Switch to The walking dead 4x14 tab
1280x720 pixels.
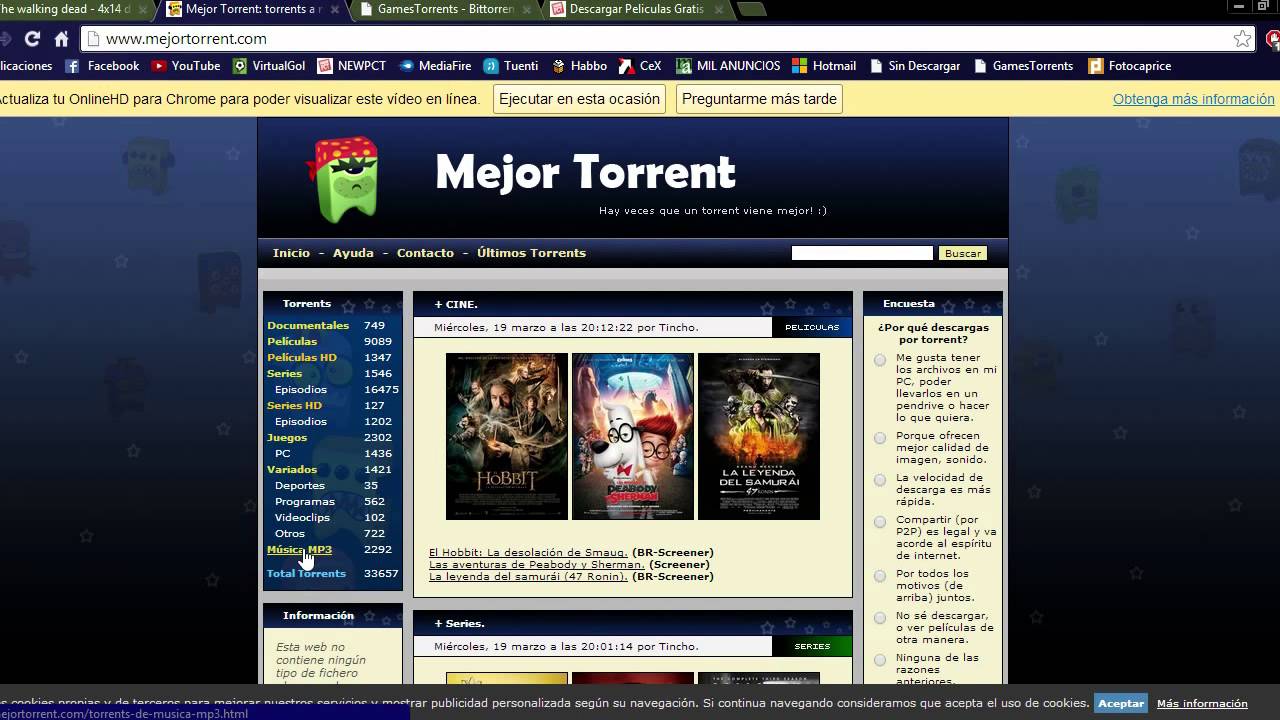pyautogui.click(x=70, y=10)
